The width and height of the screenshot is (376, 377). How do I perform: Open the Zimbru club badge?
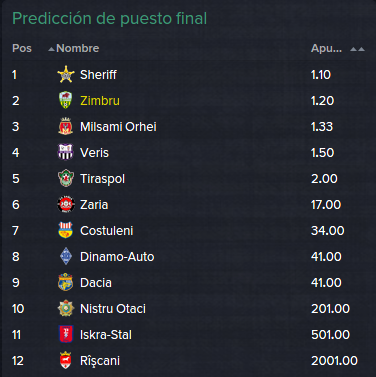point(66,100)
